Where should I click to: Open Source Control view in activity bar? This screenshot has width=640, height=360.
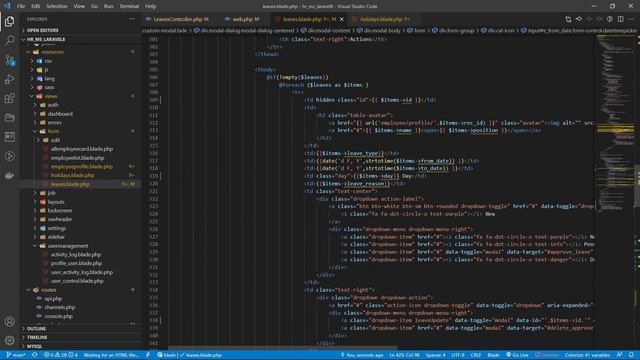coord(9,60)
